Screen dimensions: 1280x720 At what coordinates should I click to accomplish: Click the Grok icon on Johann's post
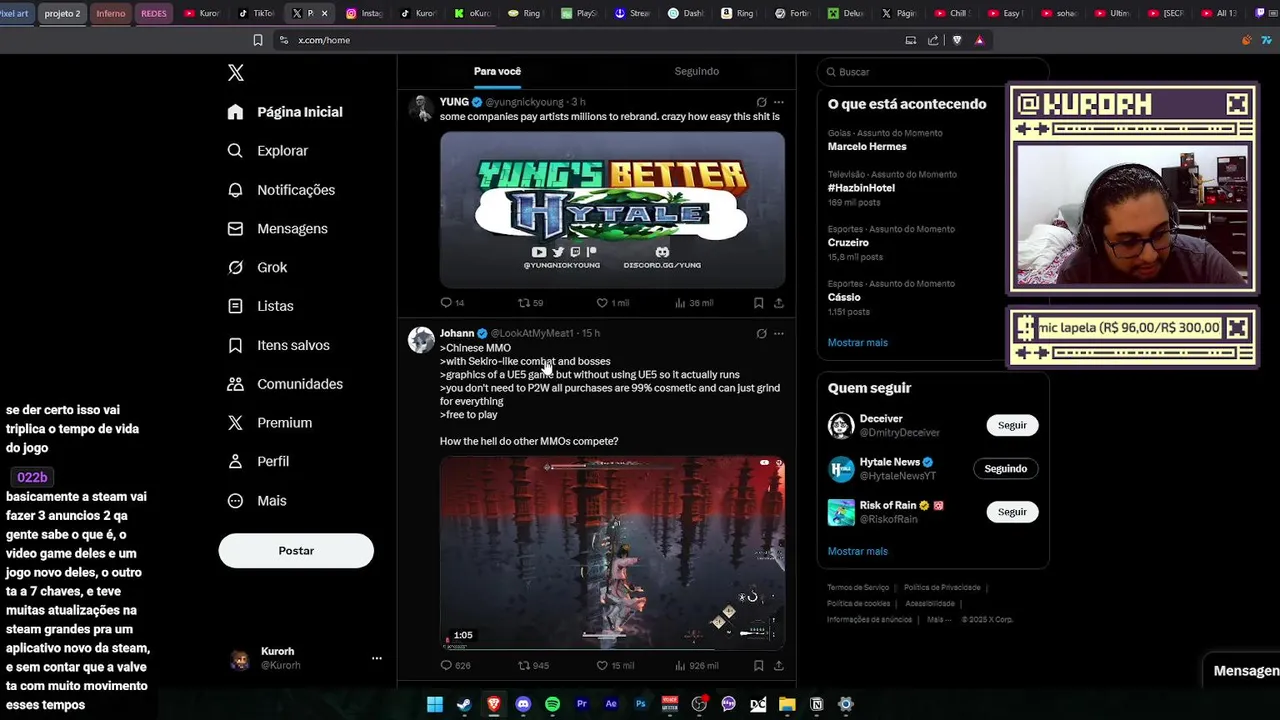pyautogui.click(x=761, y=333)
